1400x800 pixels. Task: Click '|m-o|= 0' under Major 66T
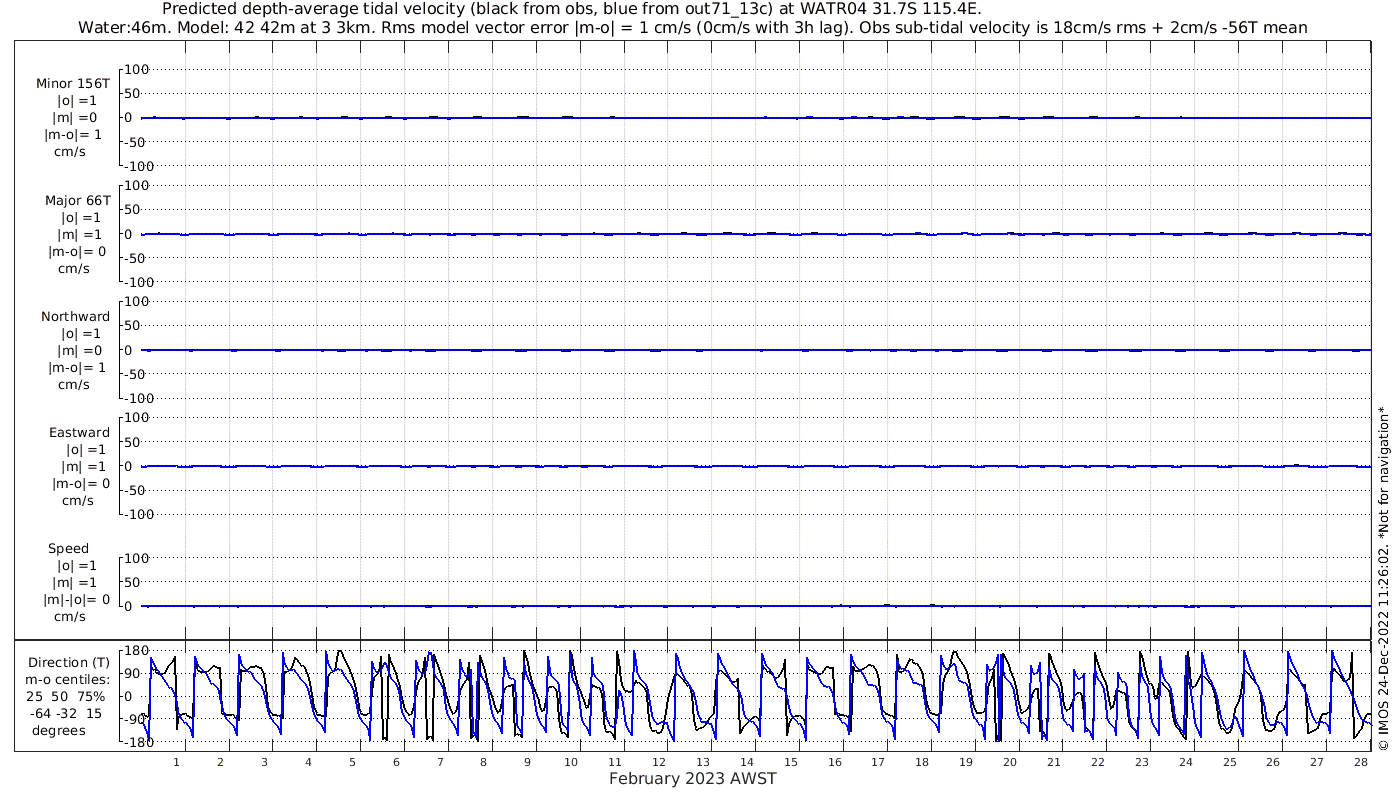(x=77, y=252)
